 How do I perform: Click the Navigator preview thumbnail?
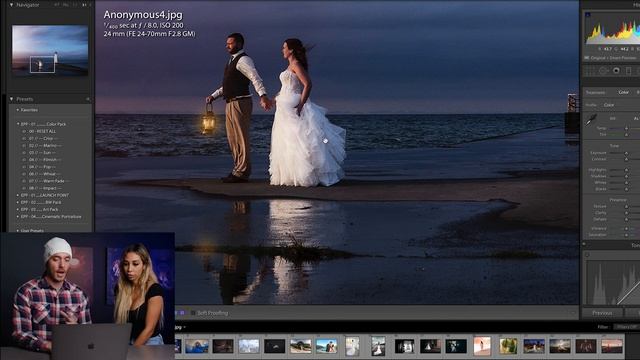pyautogui.click(x=50, y=51)
